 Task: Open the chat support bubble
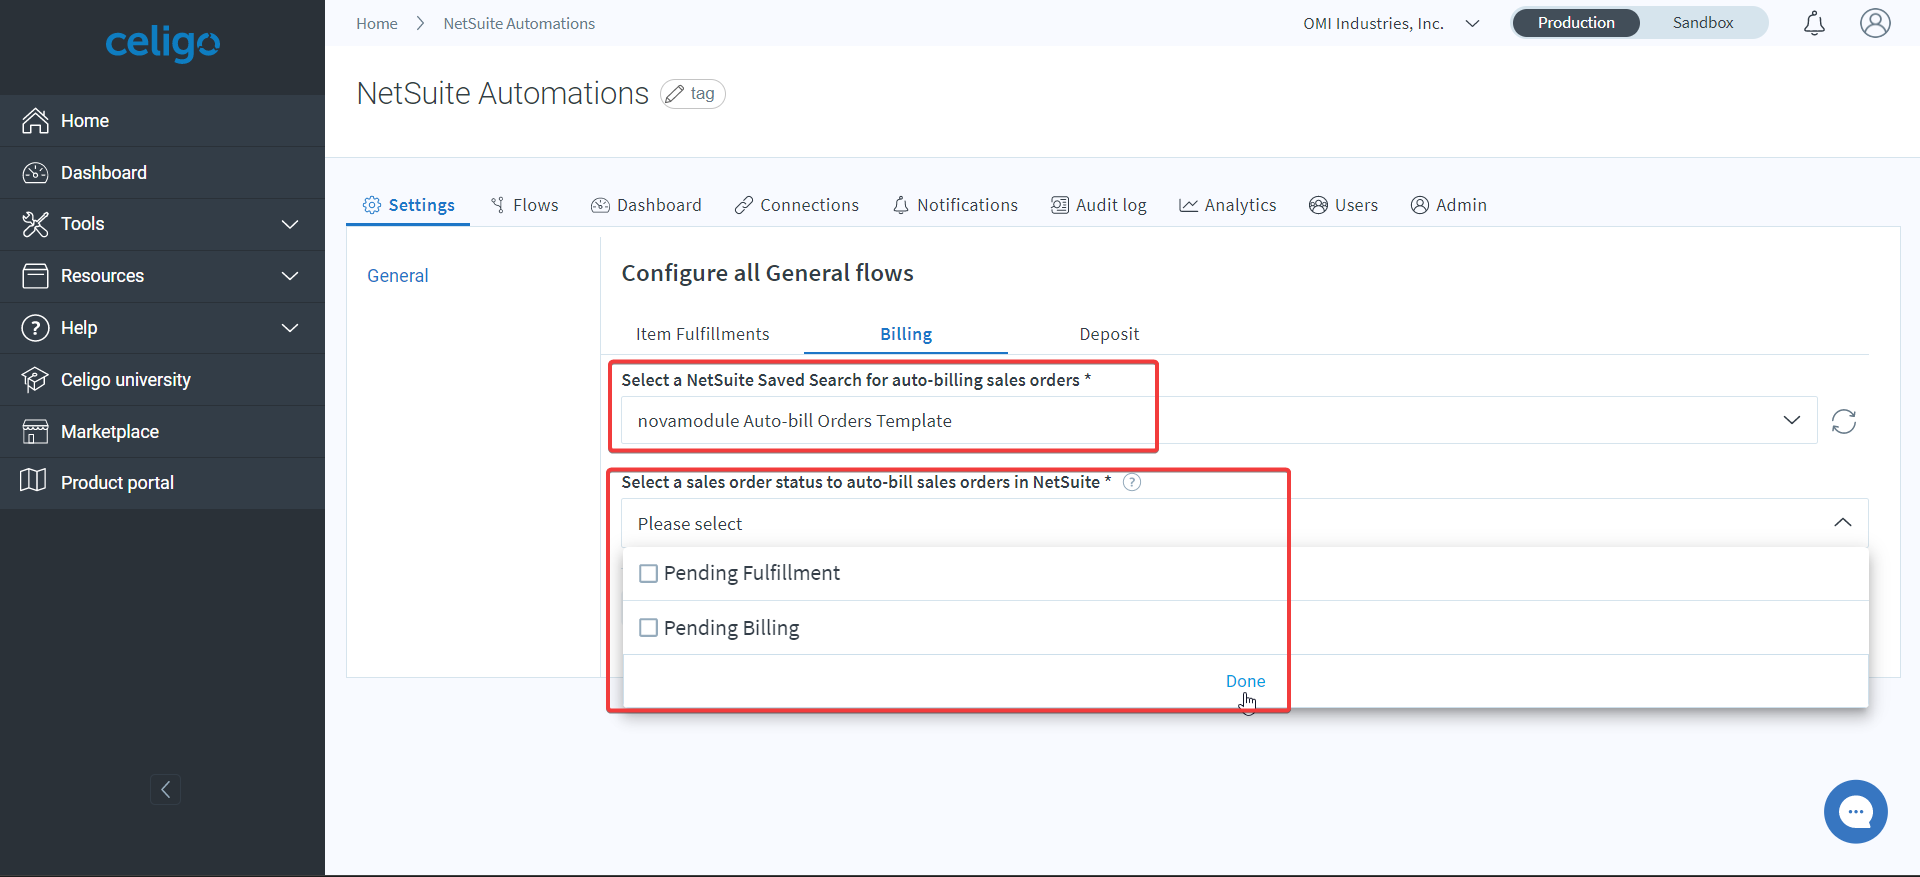click(x=1855, y=811)
